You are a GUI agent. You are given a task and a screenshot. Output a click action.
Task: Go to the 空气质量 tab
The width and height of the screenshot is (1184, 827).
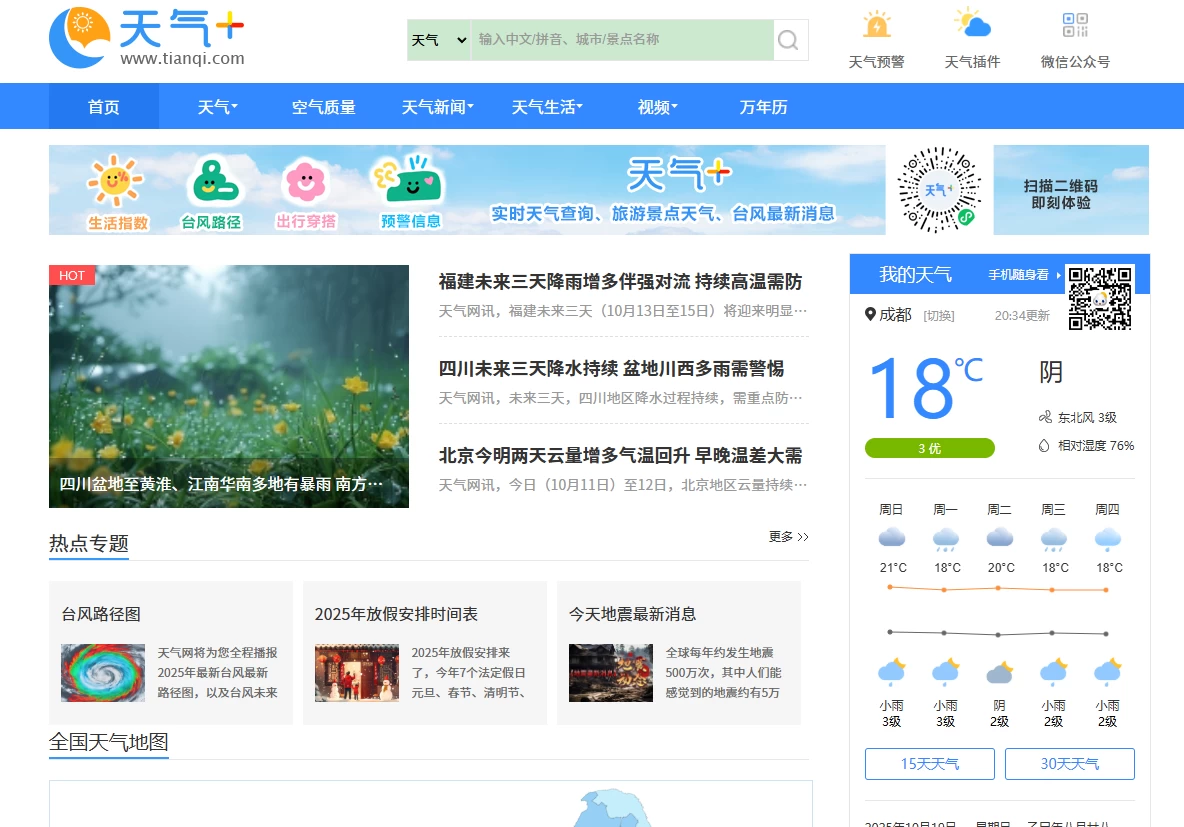[323, 107]
